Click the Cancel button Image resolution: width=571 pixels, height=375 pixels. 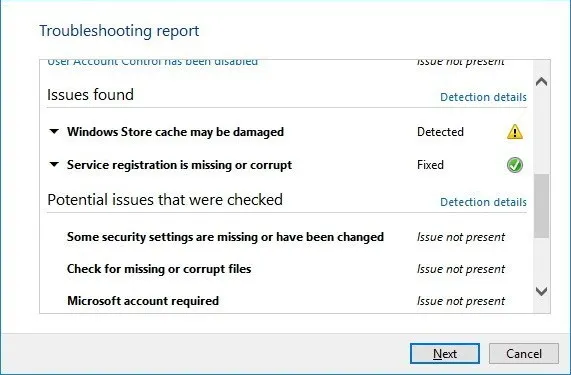(524, 354)
